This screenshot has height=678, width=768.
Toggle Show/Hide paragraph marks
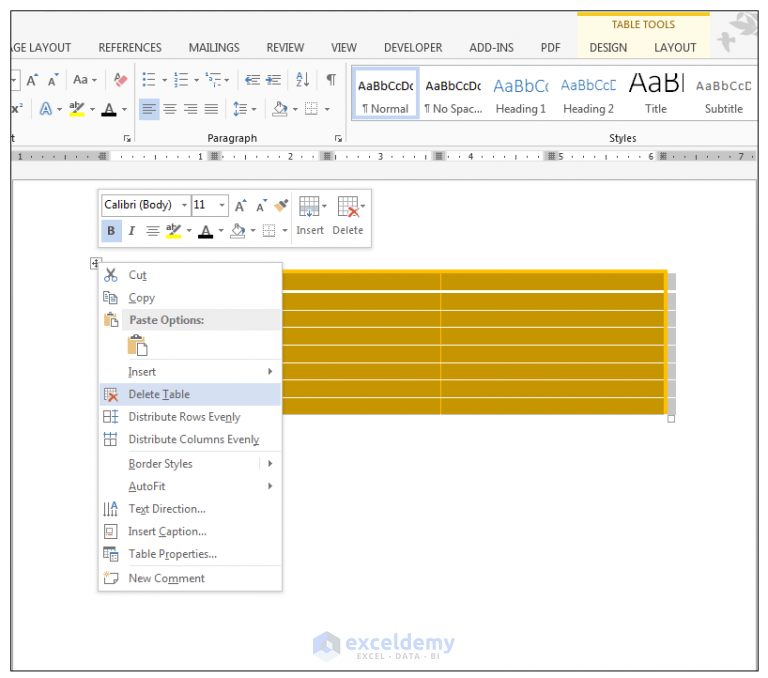(x=331, y=79)
